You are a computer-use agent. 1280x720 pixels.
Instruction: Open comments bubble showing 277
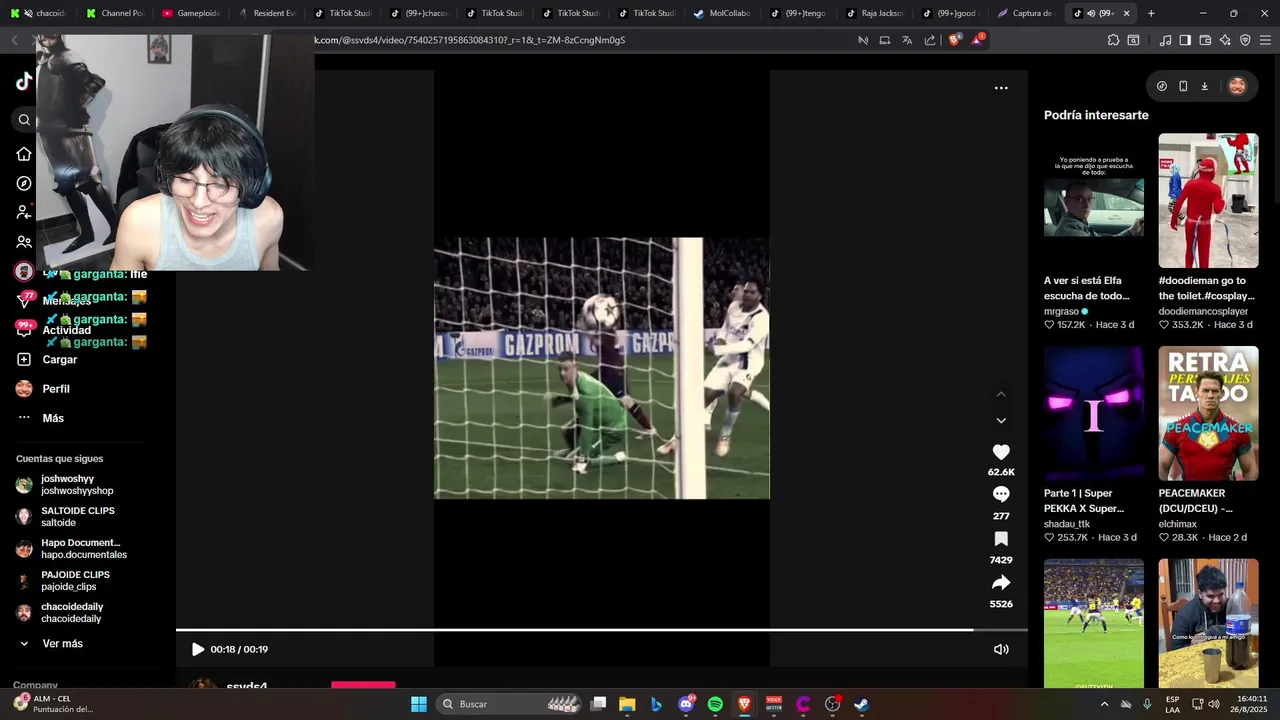click(1001, 494)
